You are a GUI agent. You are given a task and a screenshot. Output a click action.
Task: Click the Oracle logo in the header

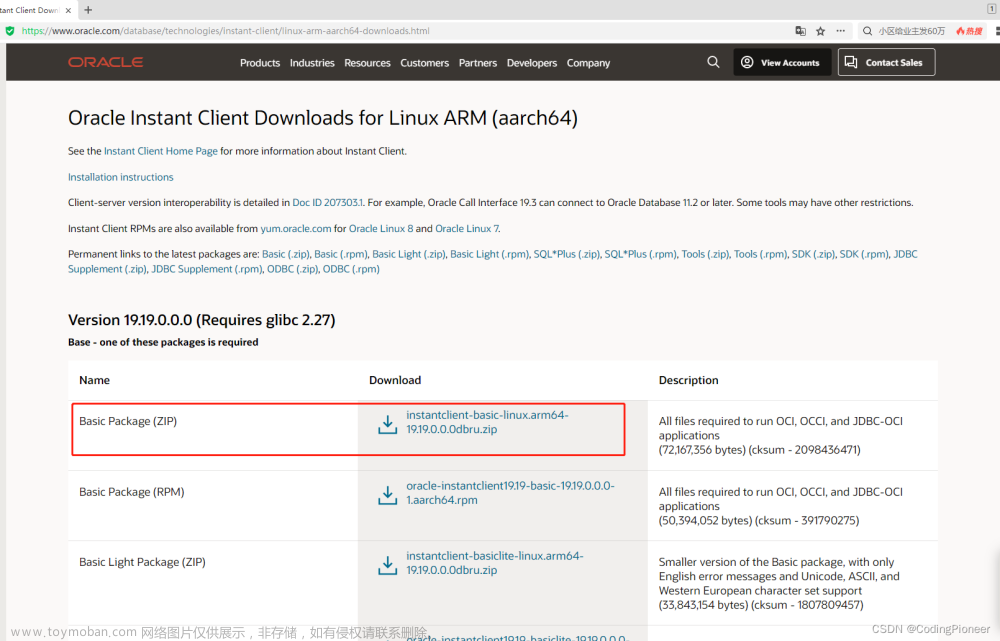point(106,63)
